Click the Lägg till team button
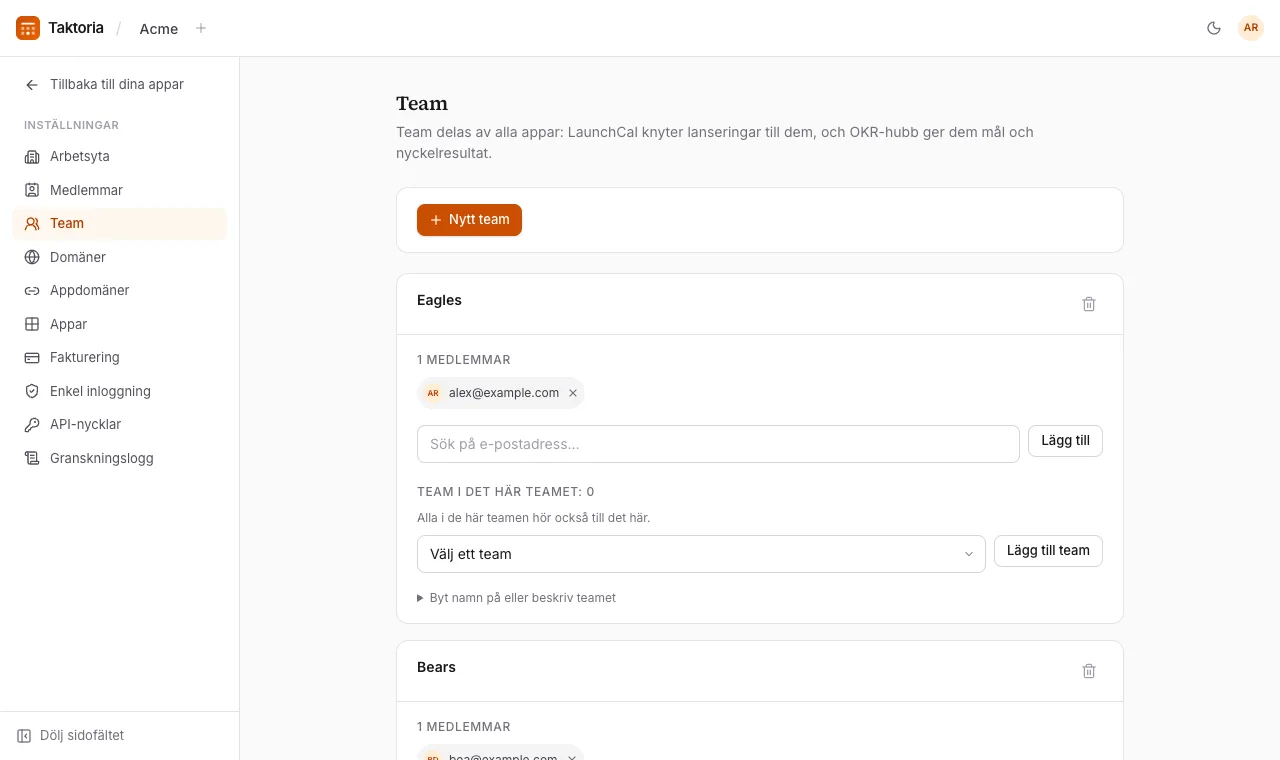 (x=1048, y=551)
